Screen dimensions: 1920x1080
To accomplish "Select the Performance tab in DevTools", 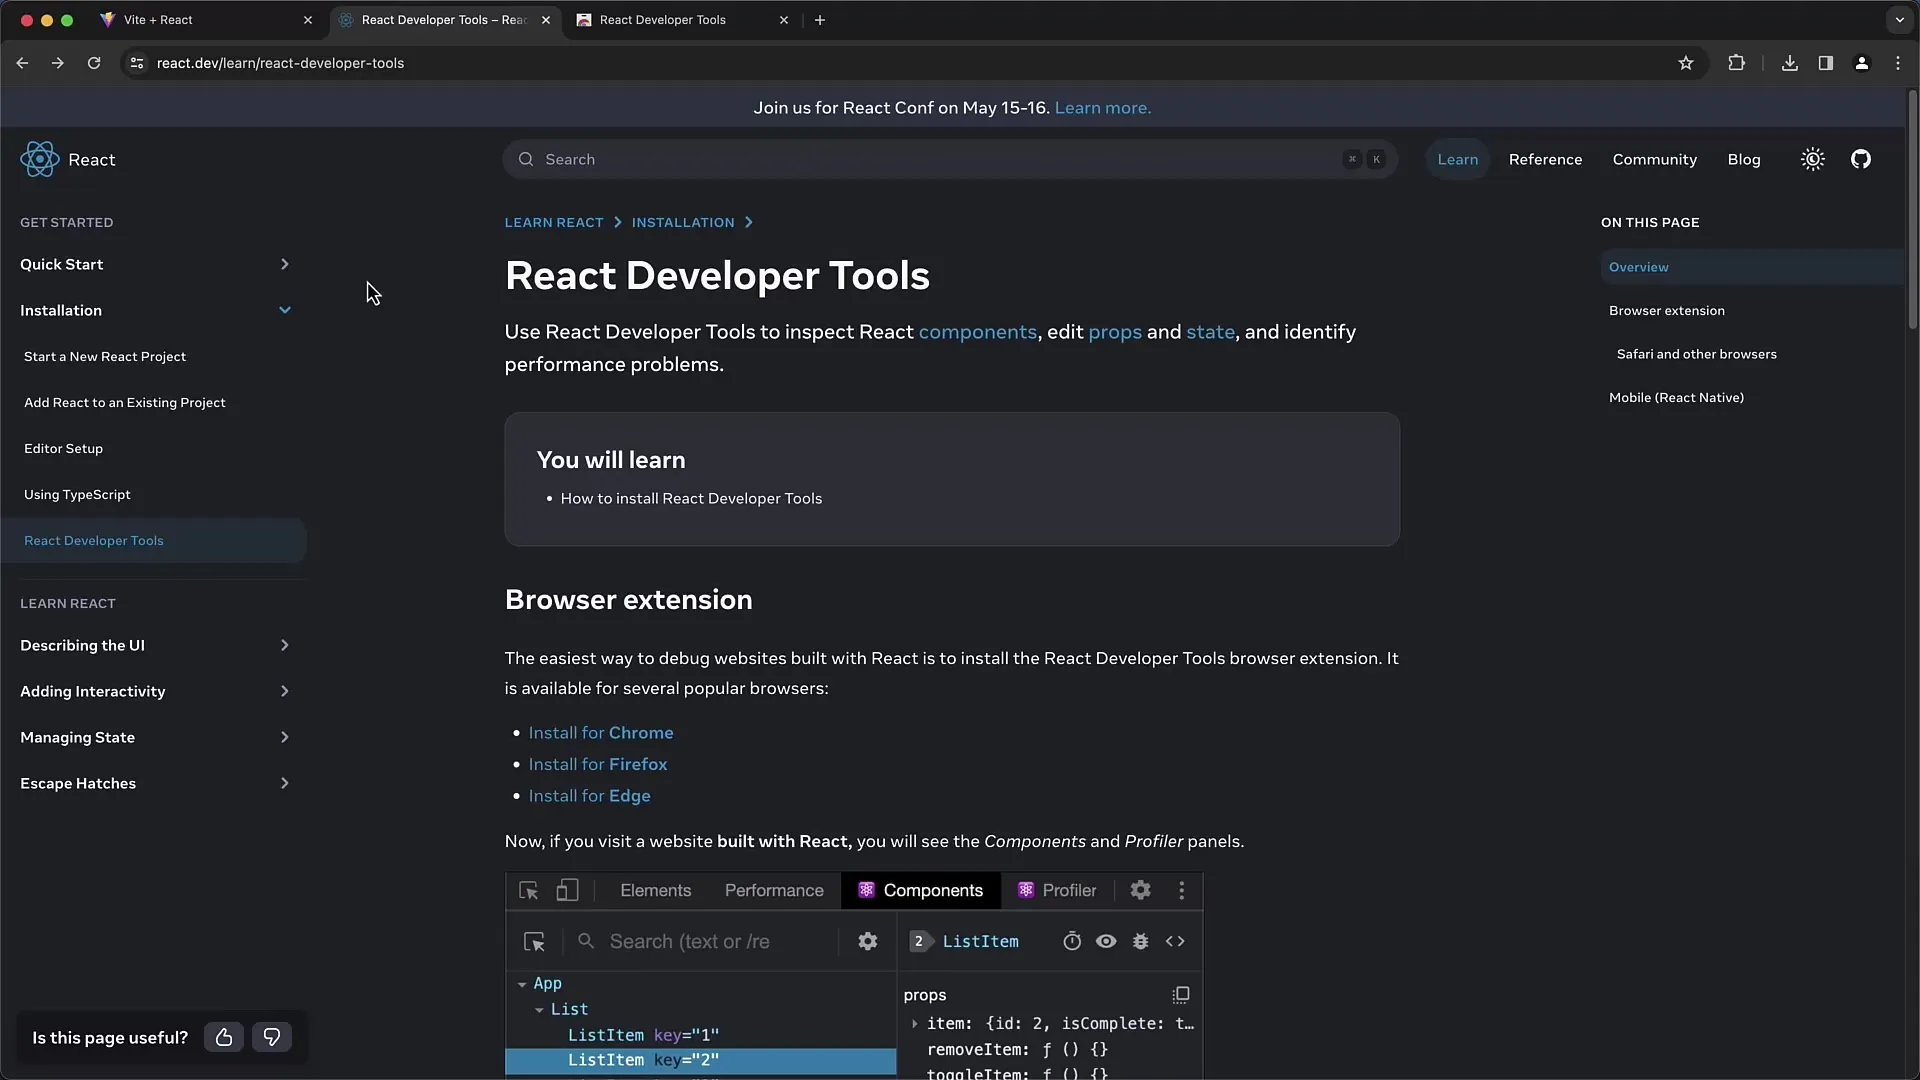I will point(774,890).
